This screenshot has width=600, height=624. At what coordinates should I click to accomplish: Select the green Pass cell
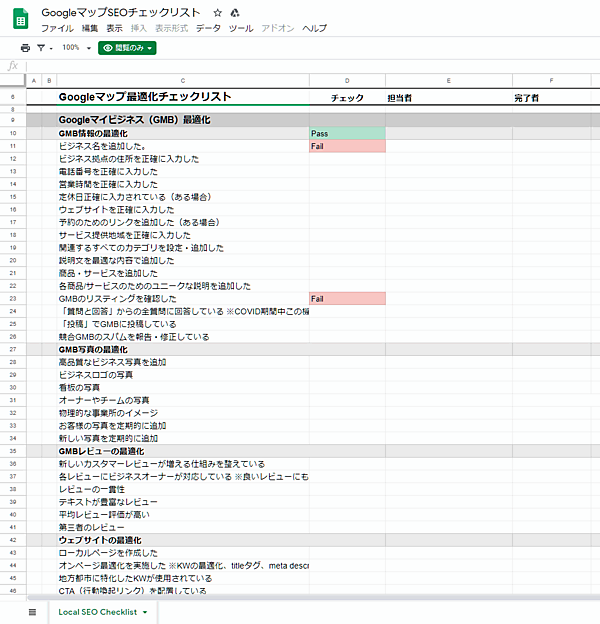[347, 133]
